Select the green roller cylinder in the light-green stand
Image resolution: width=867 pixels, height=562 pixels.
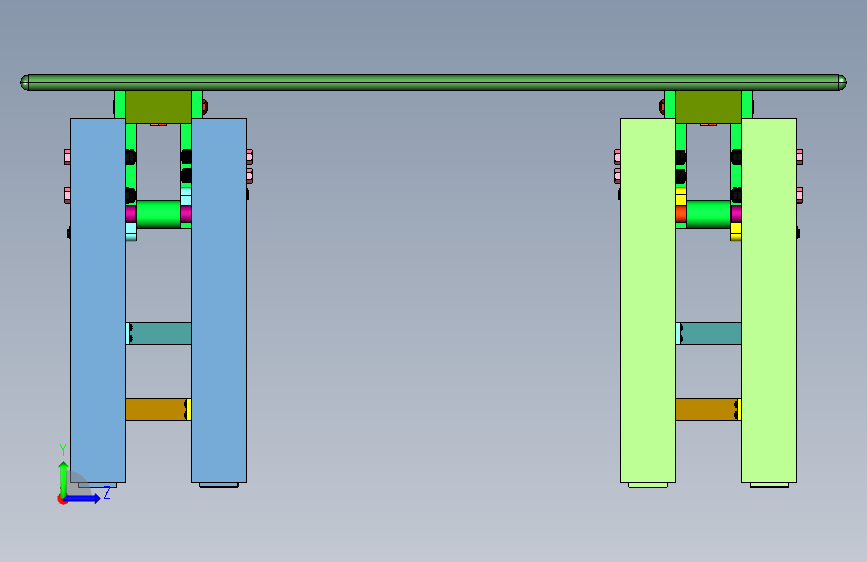708,214
